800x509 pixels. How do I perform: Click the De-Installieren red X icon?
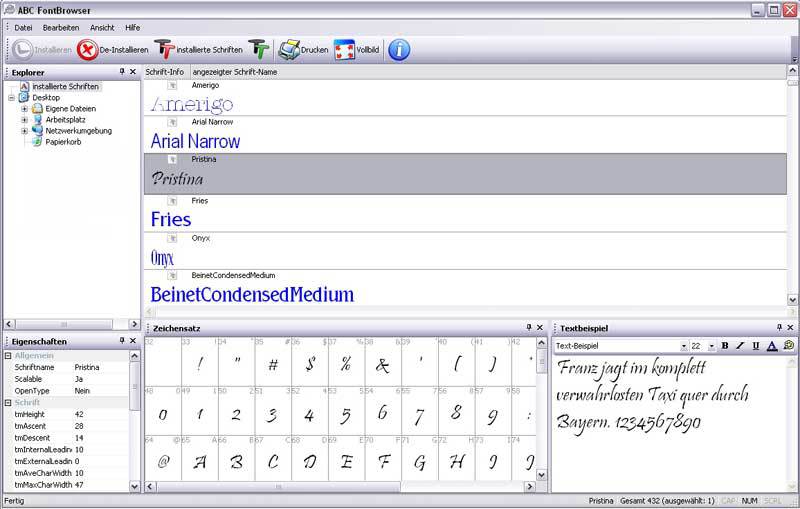(x=87, y=50)
